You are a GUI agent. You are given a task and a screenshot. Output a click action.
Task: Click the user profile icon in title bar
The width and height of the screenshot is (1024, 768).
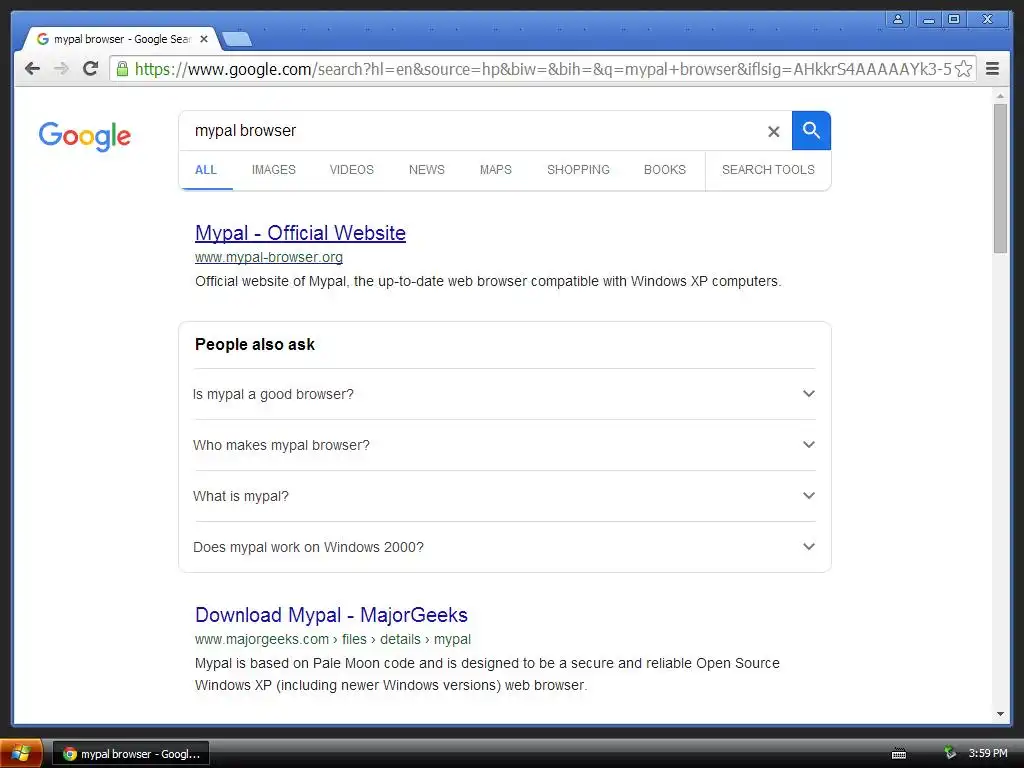coord(898,19)
